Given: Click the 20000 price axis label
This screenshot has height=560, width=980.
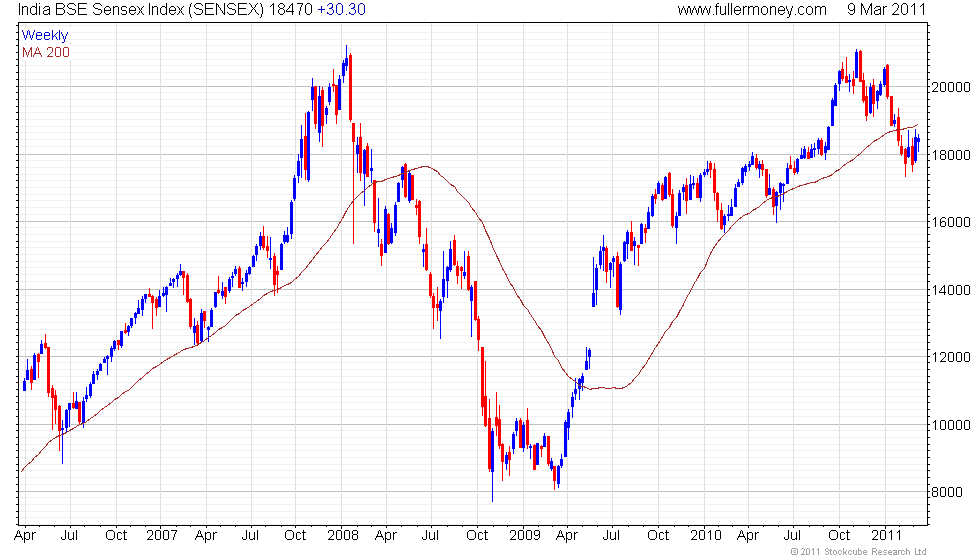Looking at the screenshot, I should (951, 88).
